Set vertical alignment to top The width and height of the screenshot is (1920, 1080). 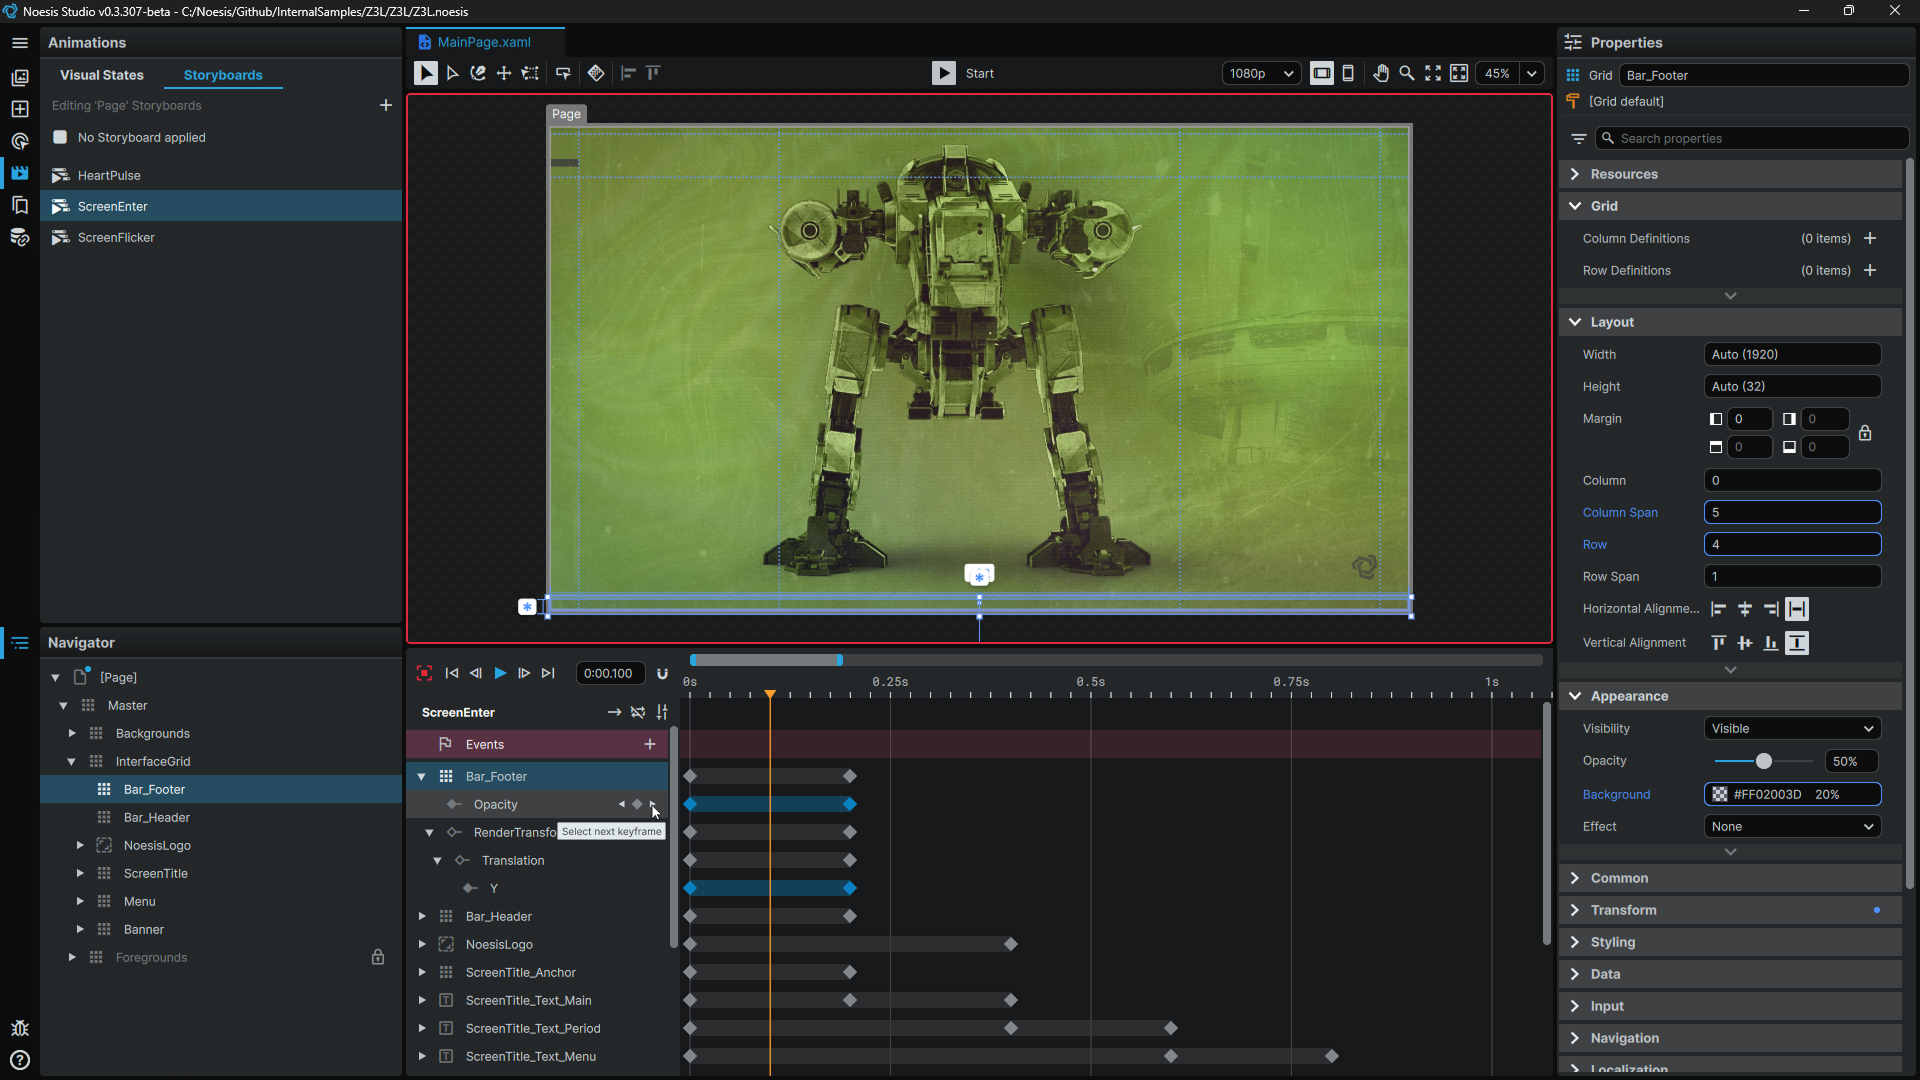click(x=1719, y=643)
